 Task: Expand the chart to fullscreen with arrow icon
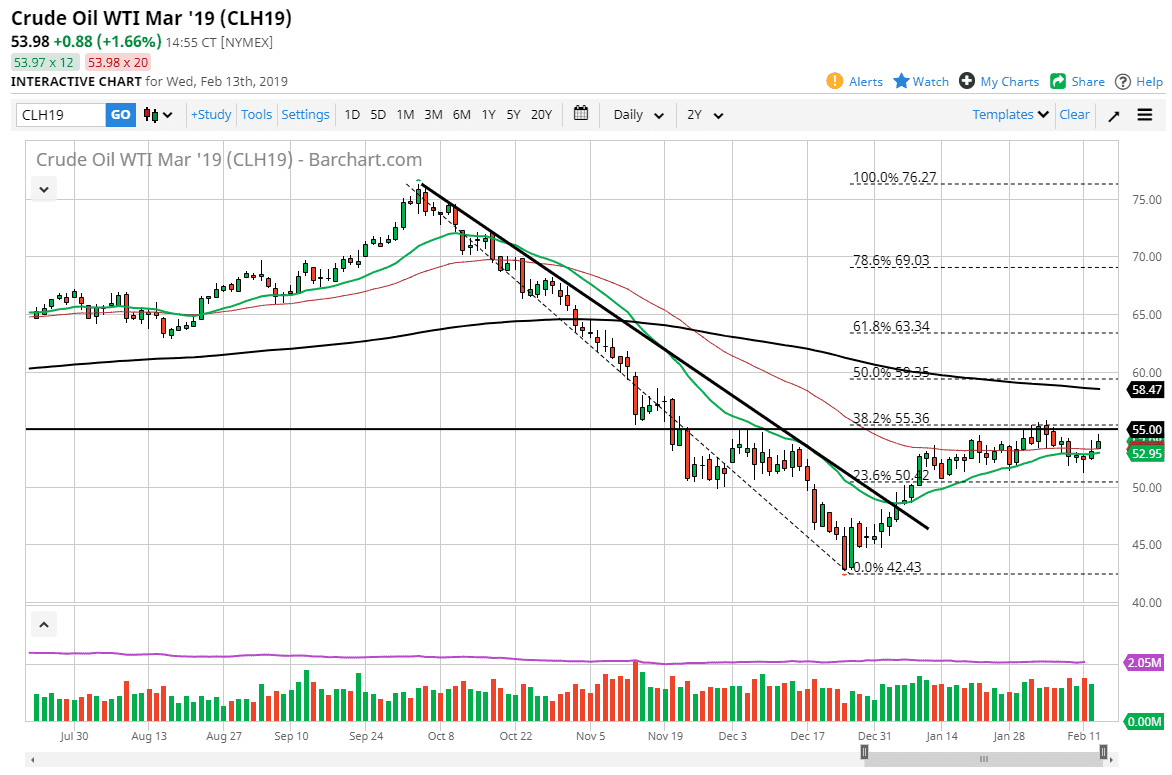(1113, 114)
